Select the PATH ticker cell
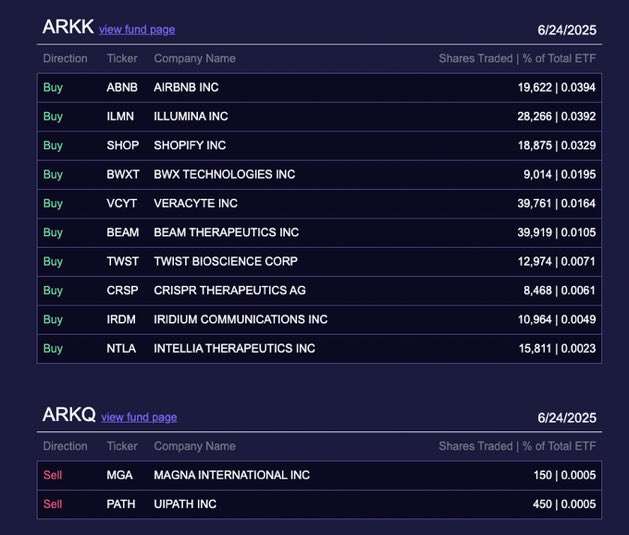Viewport: 629px width, 535px height. coord(121,504)
